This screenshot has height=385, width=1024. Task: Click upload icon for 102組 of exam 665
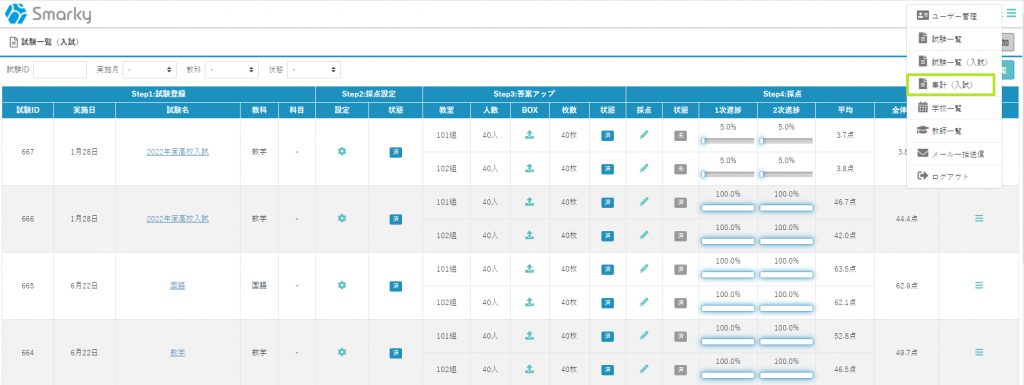(x=530, y=302)
